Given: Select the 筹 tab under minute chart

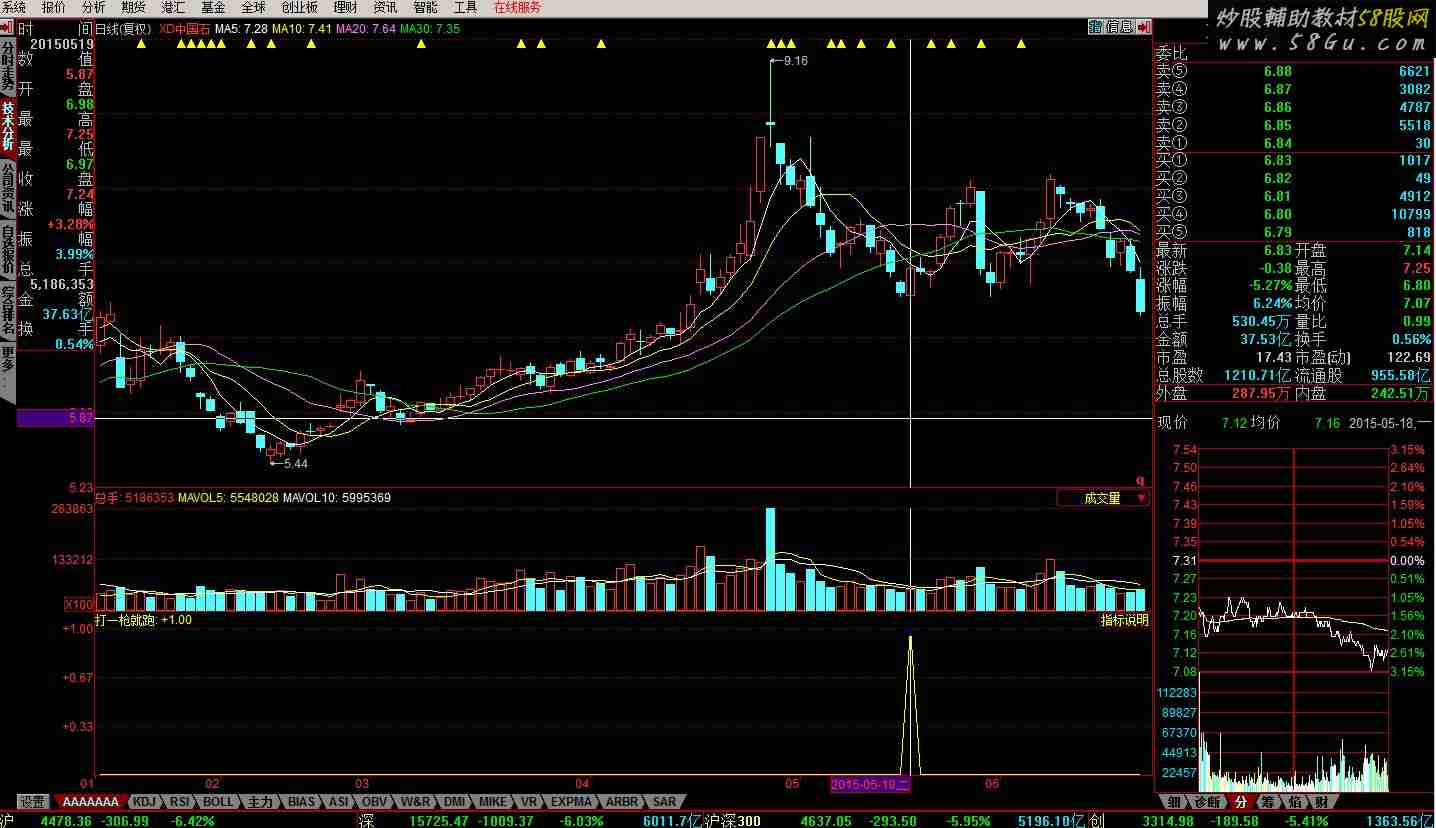Looking at the screenshot, I should coord(1267,801).
